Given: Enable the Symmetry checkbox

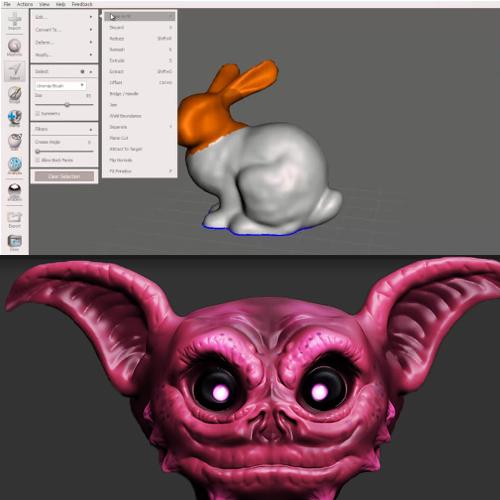Looking at the screenshot, I should click(37, 114).
